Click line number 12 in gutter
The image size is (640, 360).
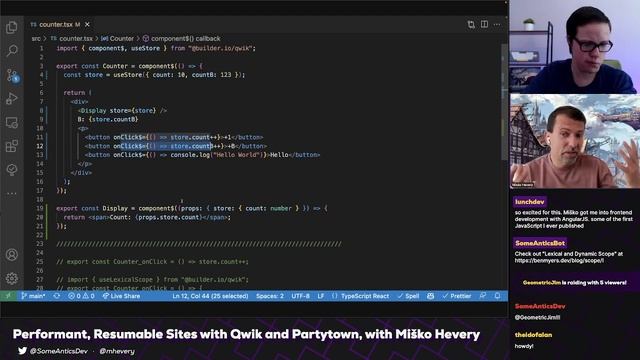[40, 146]
